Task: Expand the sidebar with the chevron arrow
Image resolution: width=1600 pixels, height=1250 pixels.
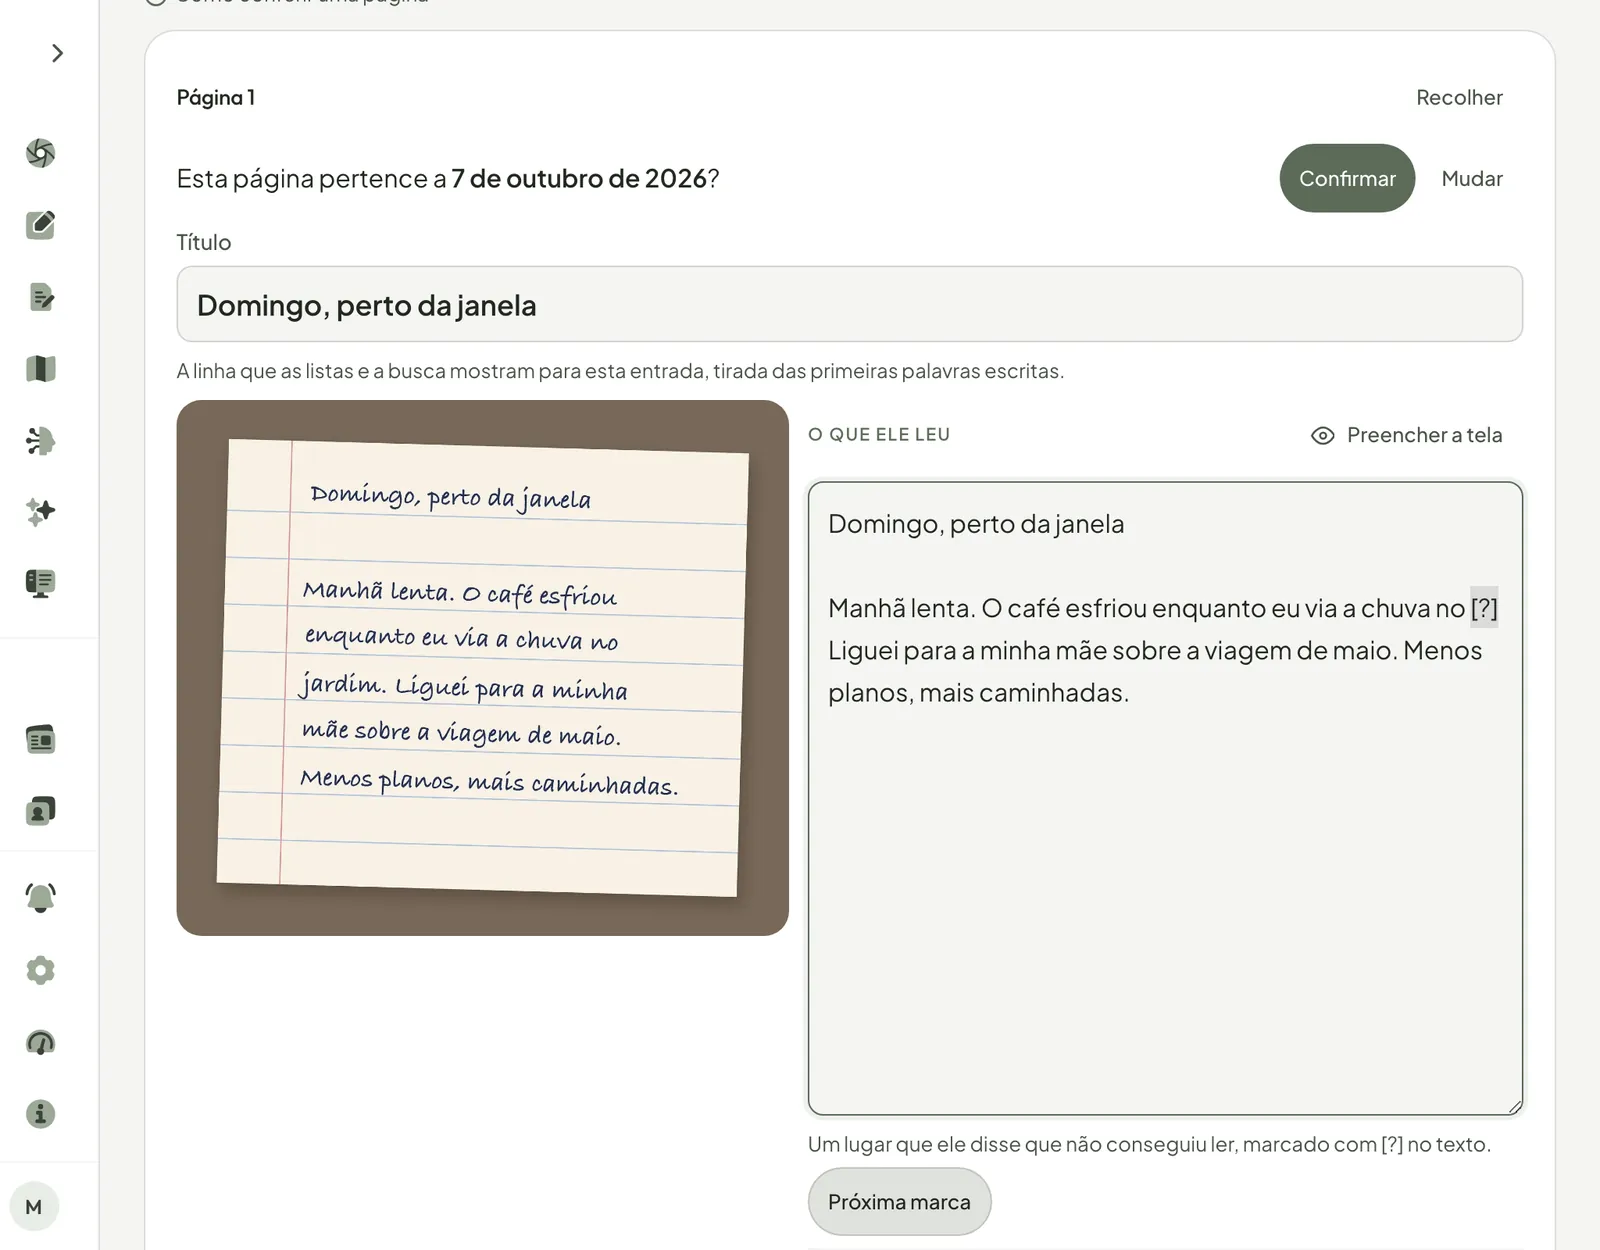Action: [x=57, y=53]
